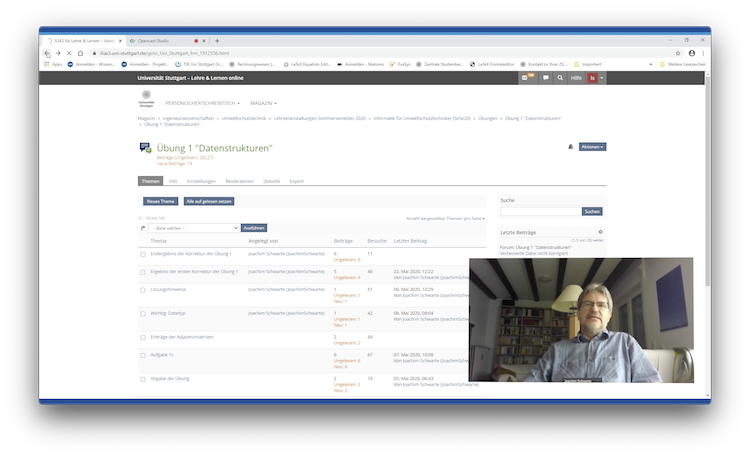Open Chrome profile account icon
The image size is (750, 456).
click(692, 53)
